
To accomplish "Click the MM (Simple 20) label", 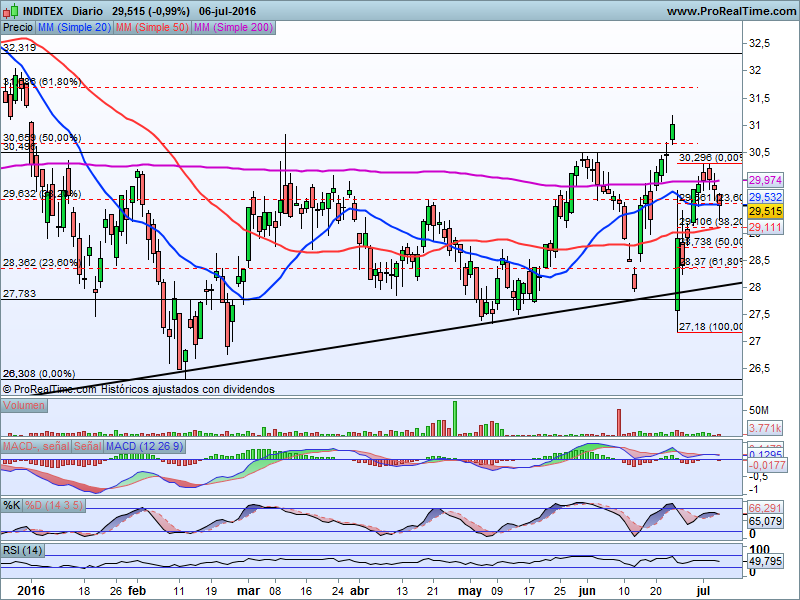I will [x=74, y=27].
